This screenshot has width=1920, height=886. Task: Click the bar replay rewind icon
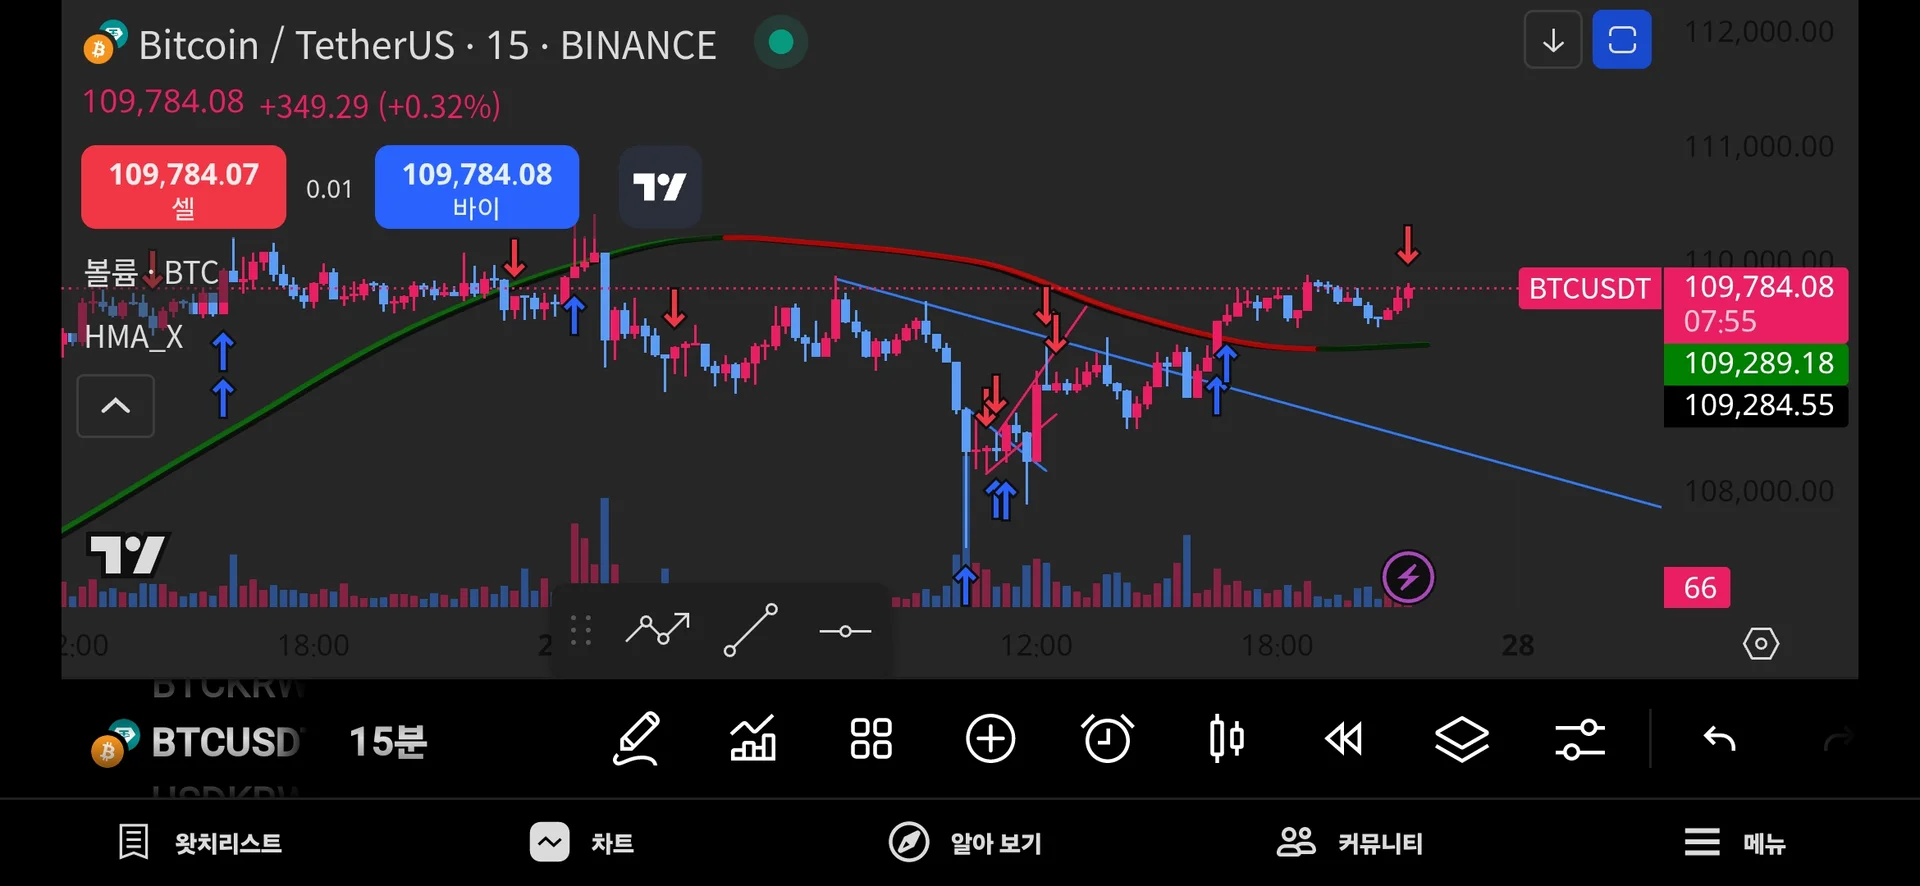[x=1343, y=740]
